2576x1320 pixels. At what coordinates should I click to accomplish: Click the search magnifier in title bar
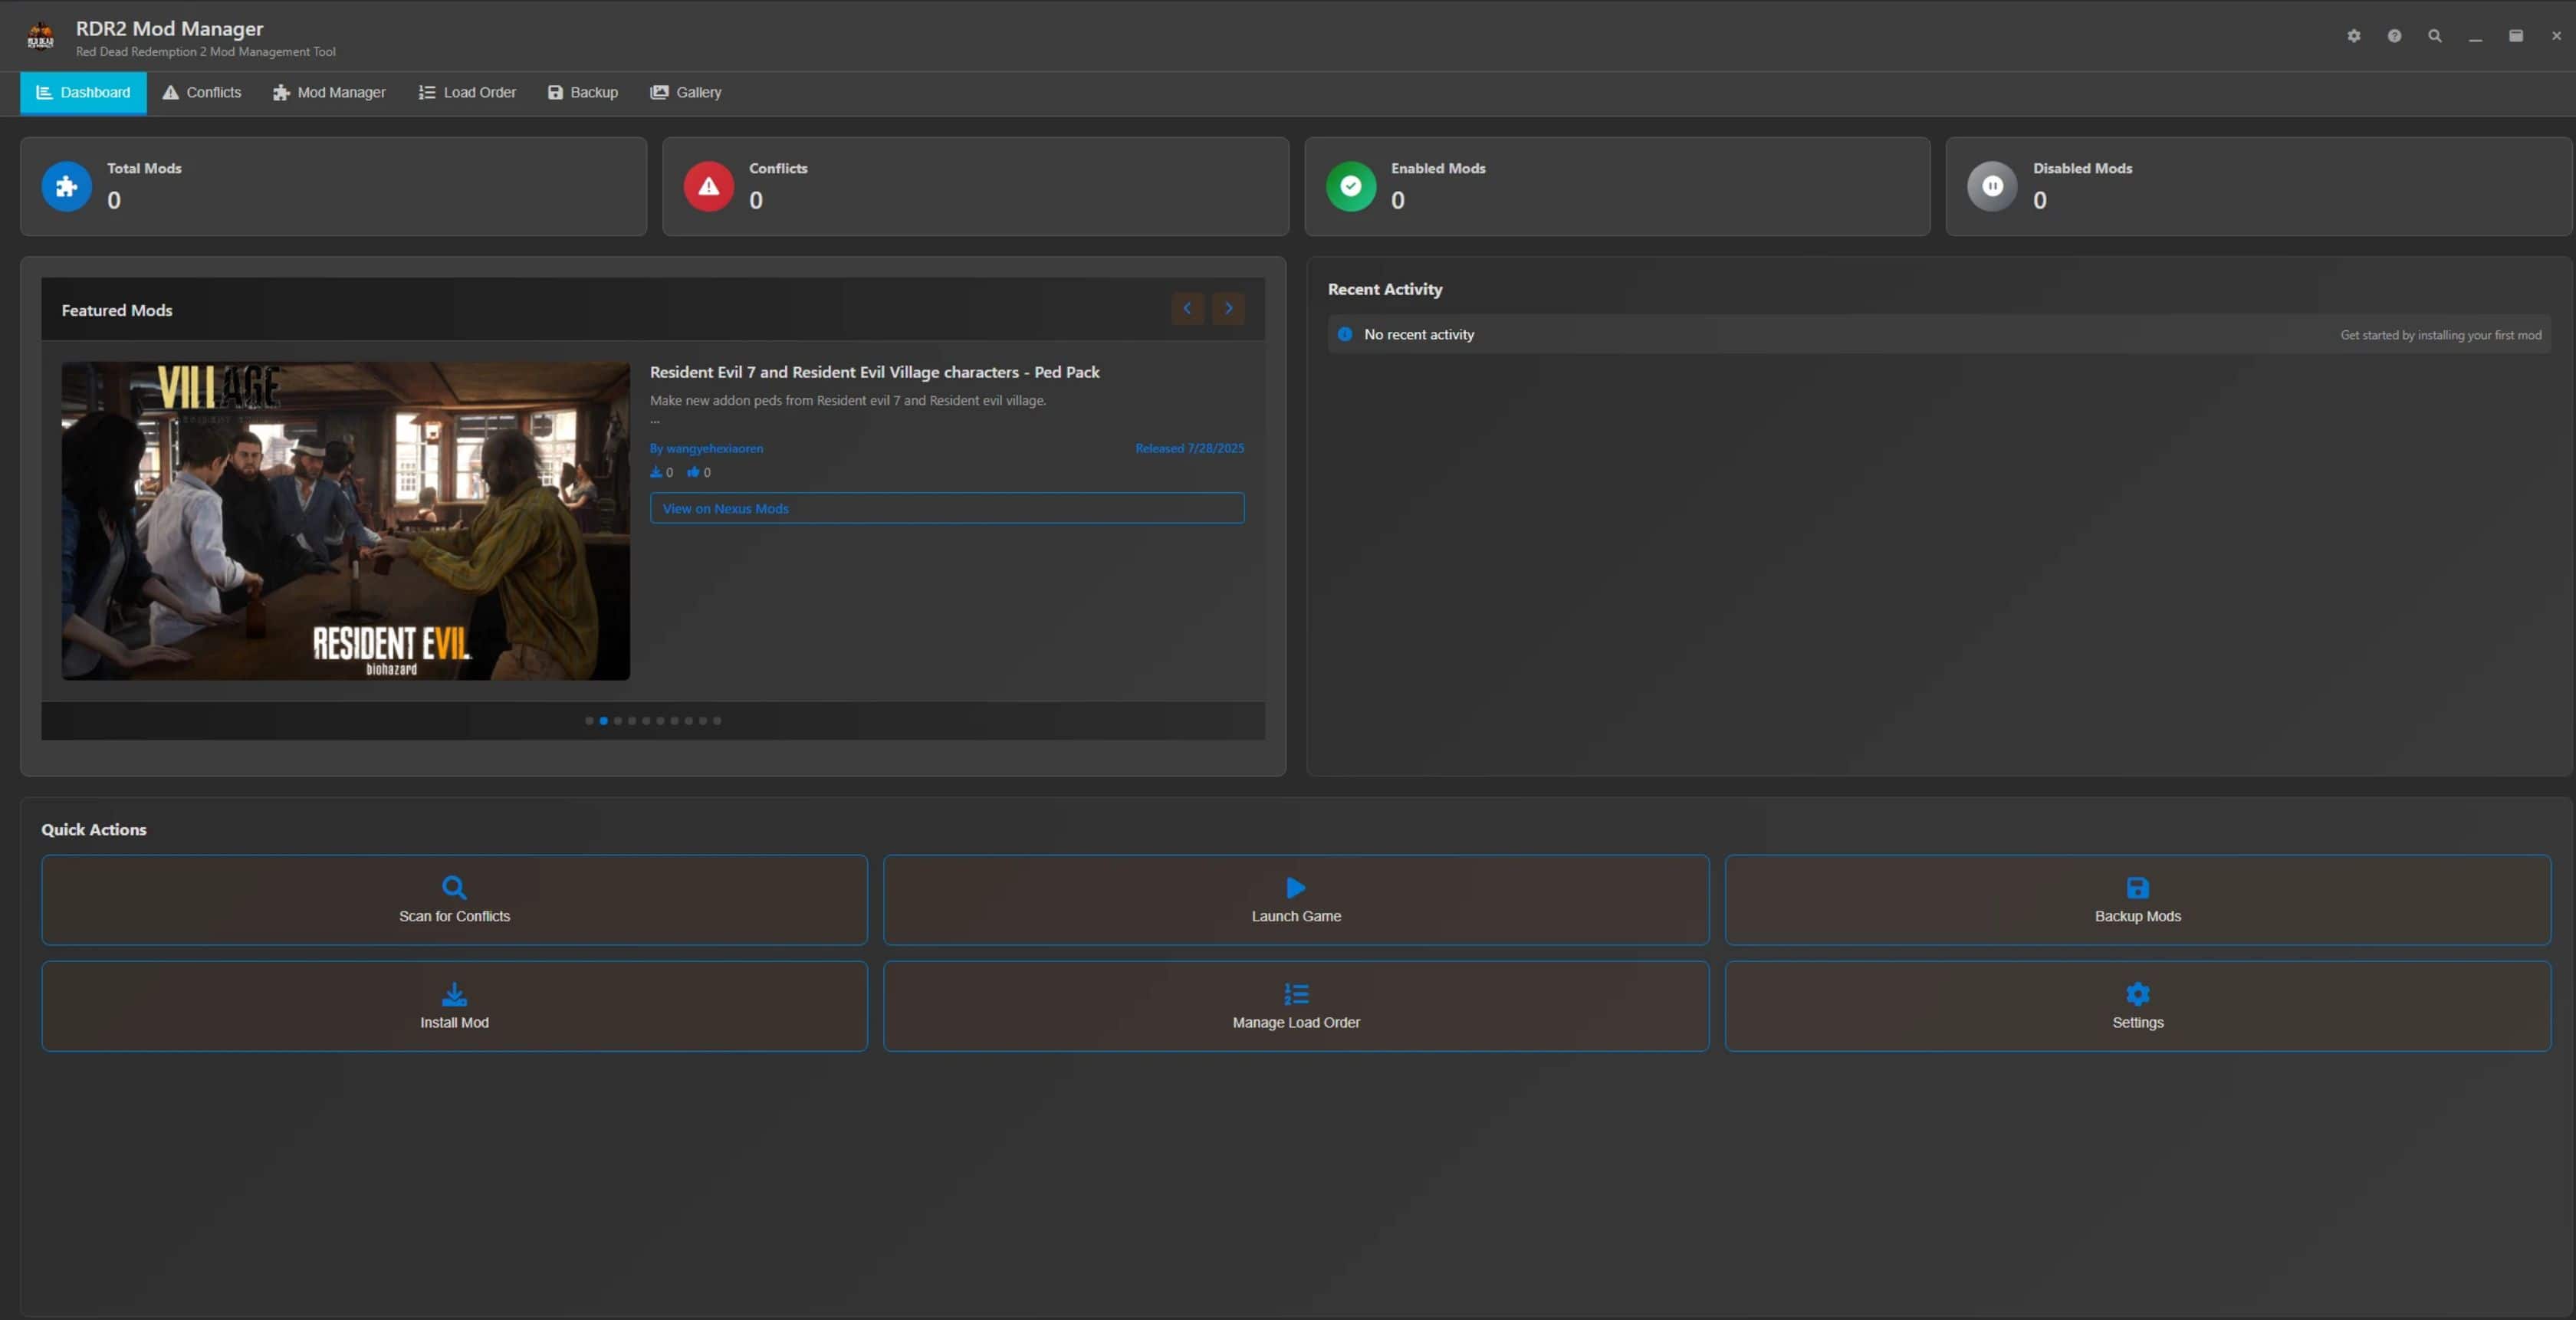tap(2435, 36)
